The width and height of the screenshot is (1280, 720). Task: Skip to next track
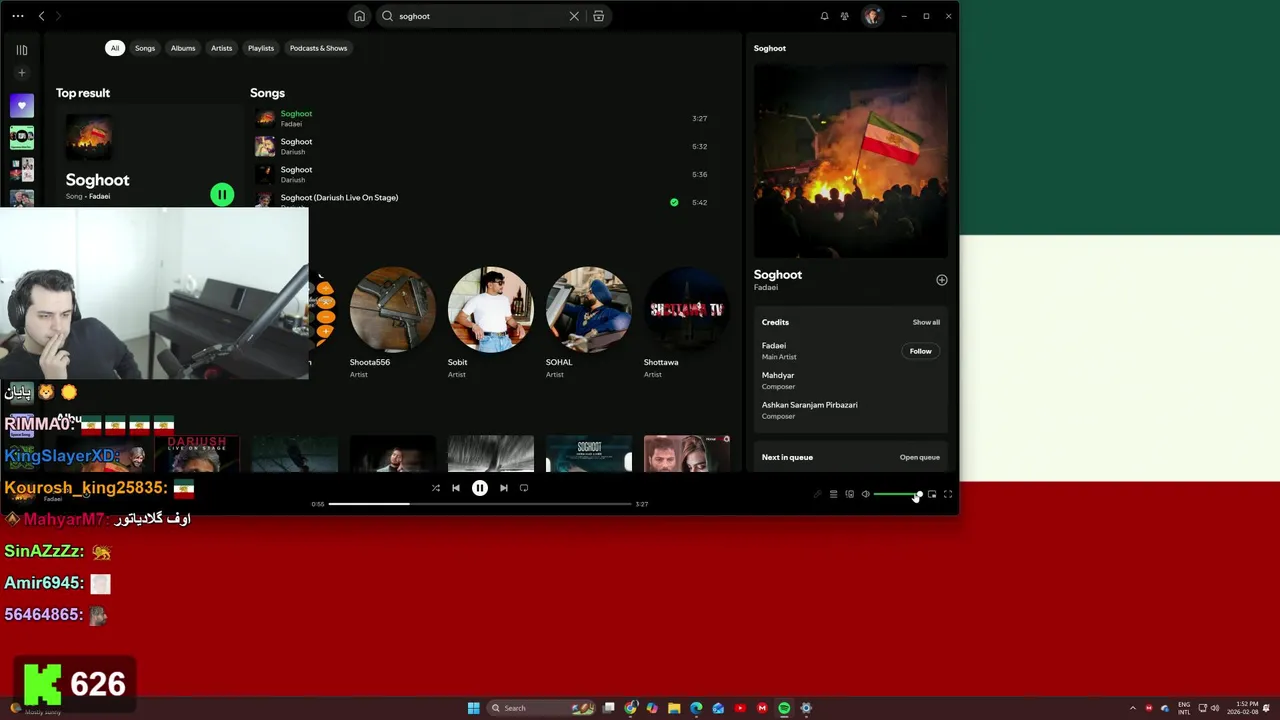(504, 488)
